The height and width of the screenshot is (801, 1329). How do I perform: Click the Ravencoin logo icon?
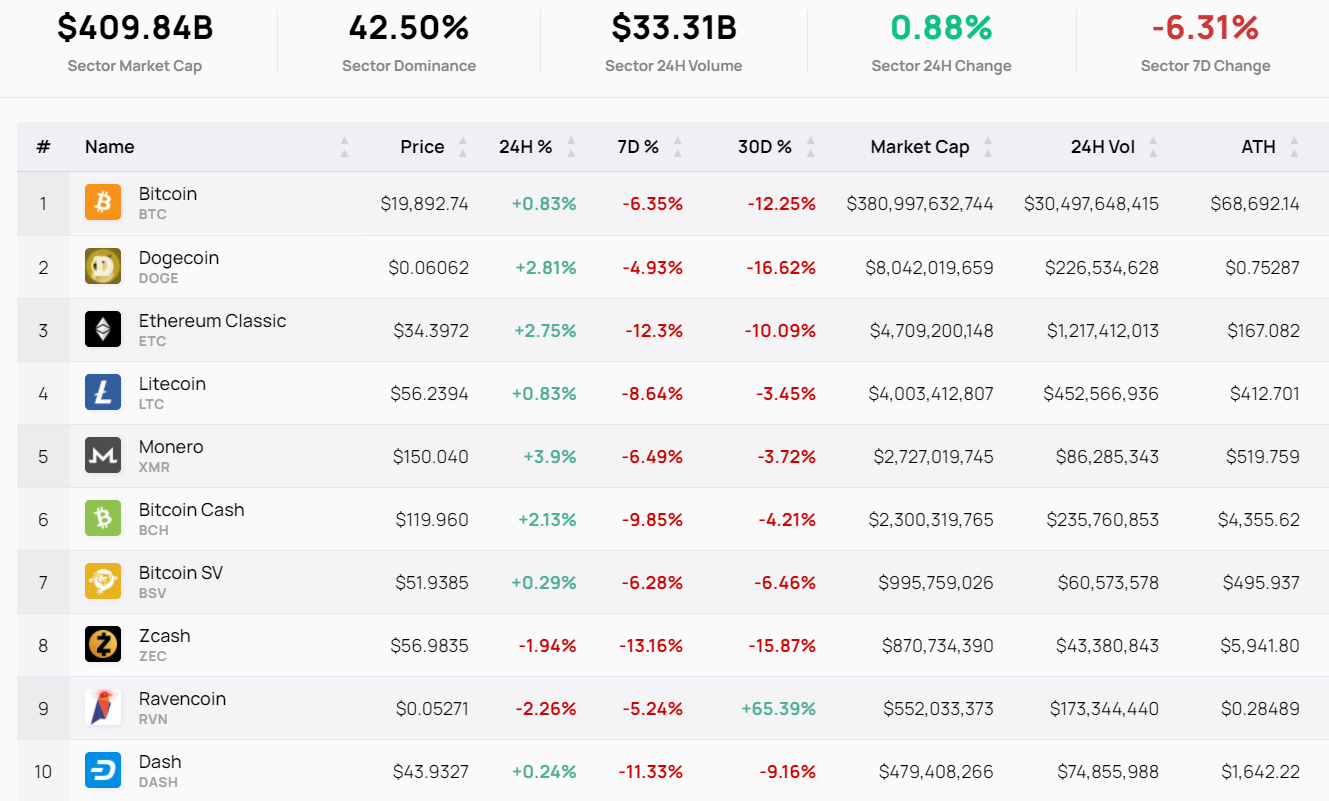[103, 707]
